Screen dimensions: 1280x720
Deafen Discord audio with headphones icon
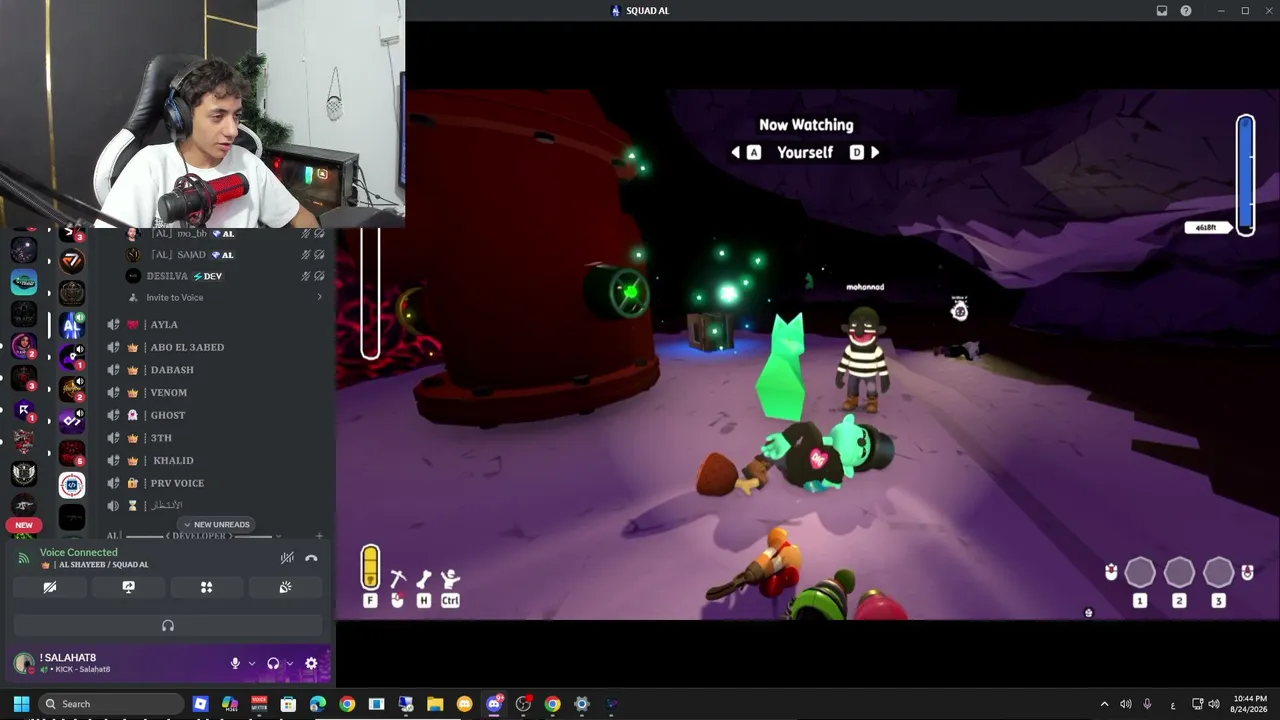[273, 663]
